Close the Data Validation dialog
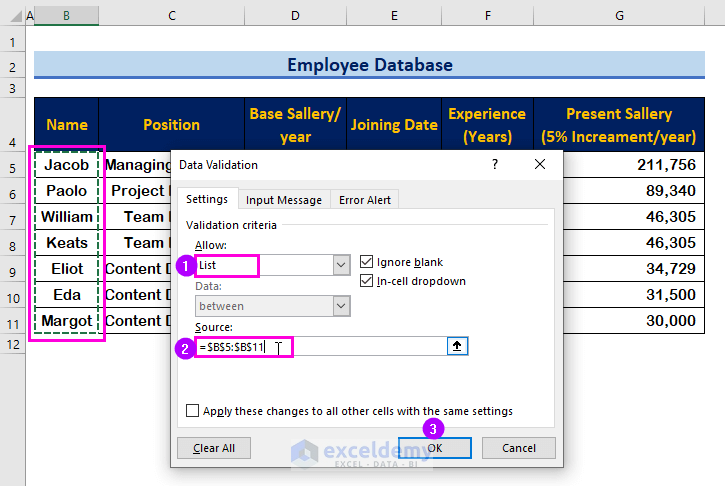 (x=540, y=164)
